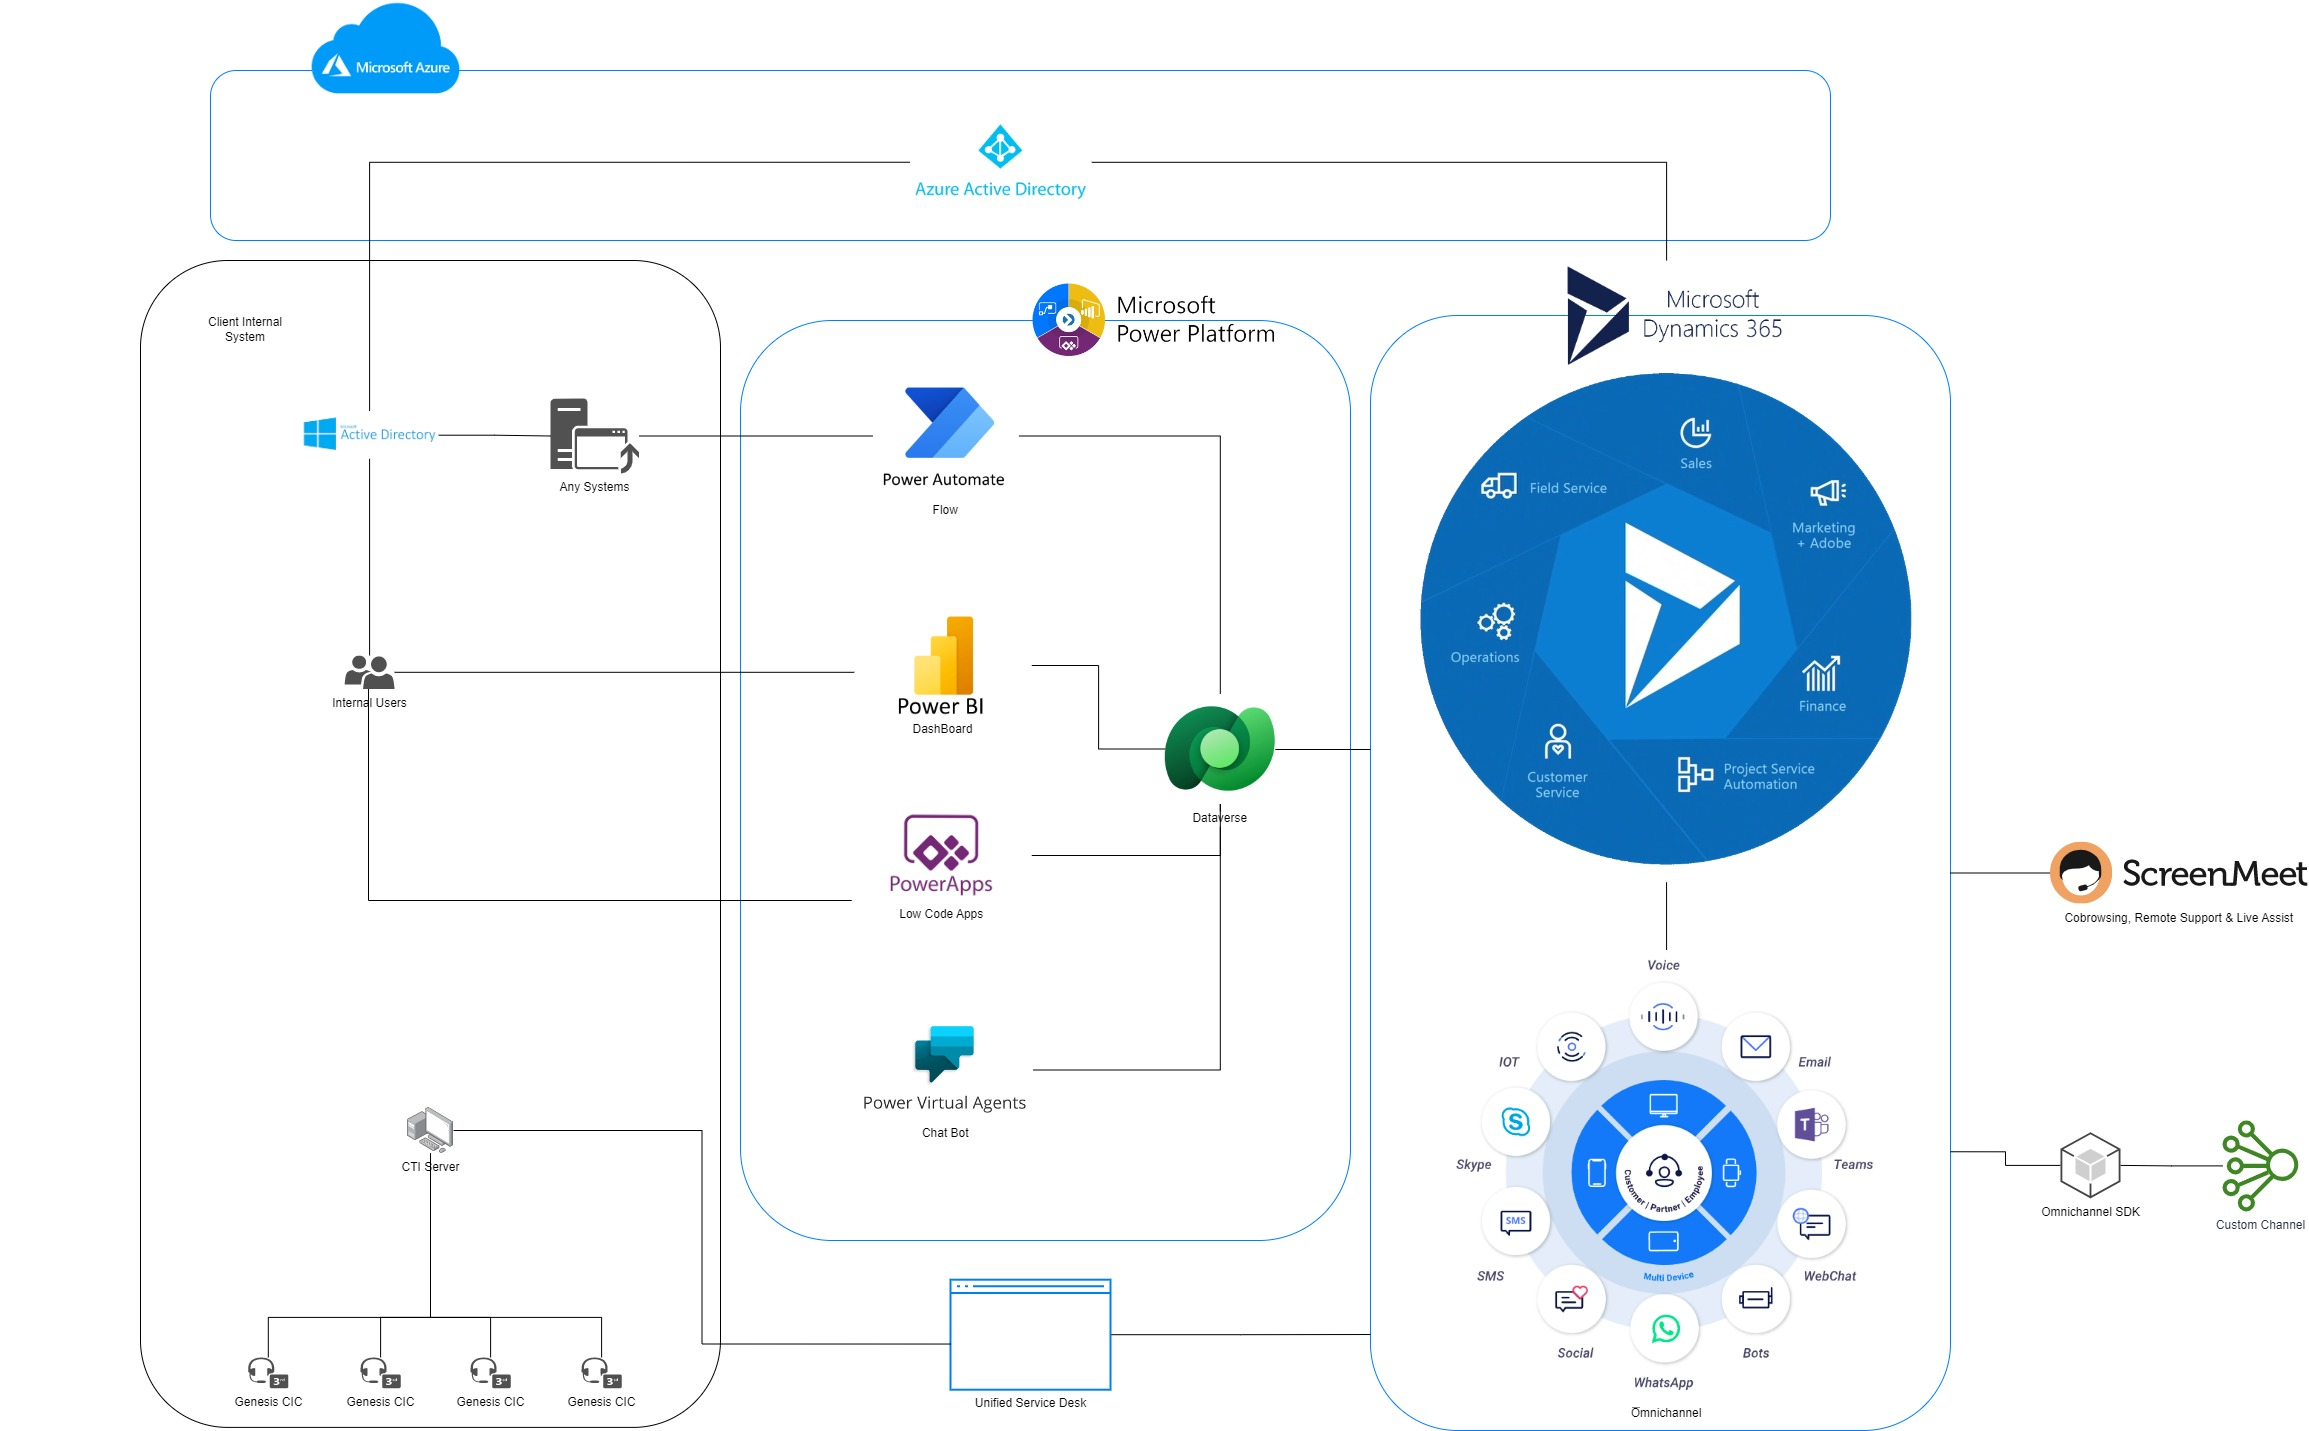
Task: Select the mobile phone icon in Multi Device ring
Action: [x=1597, y=1172]
